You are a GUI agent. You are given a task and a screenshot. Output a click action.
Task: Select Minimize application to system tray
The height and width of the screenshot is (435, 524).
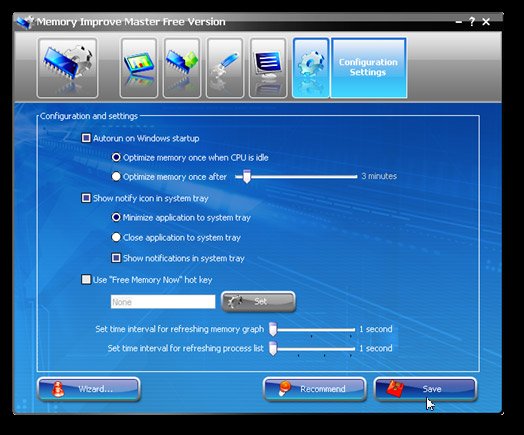[116, 218]
